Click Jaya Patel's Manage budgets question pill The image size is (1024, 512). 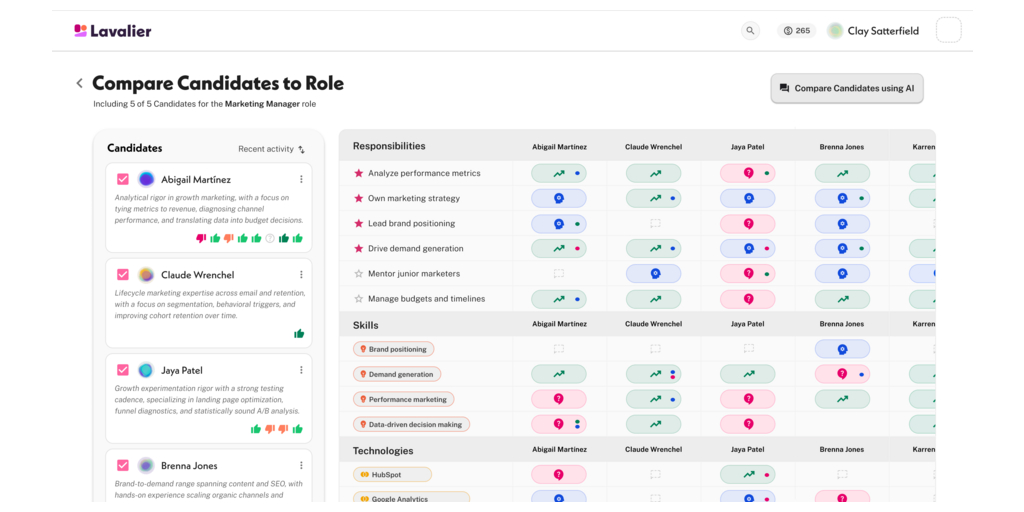point(748,298)
